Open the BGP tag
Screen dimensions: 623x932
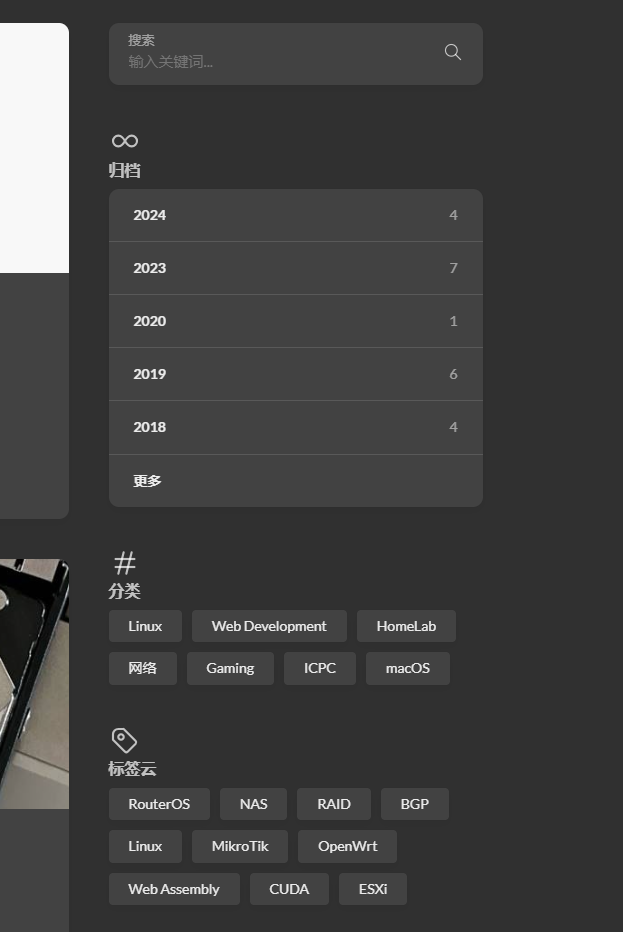414,804
